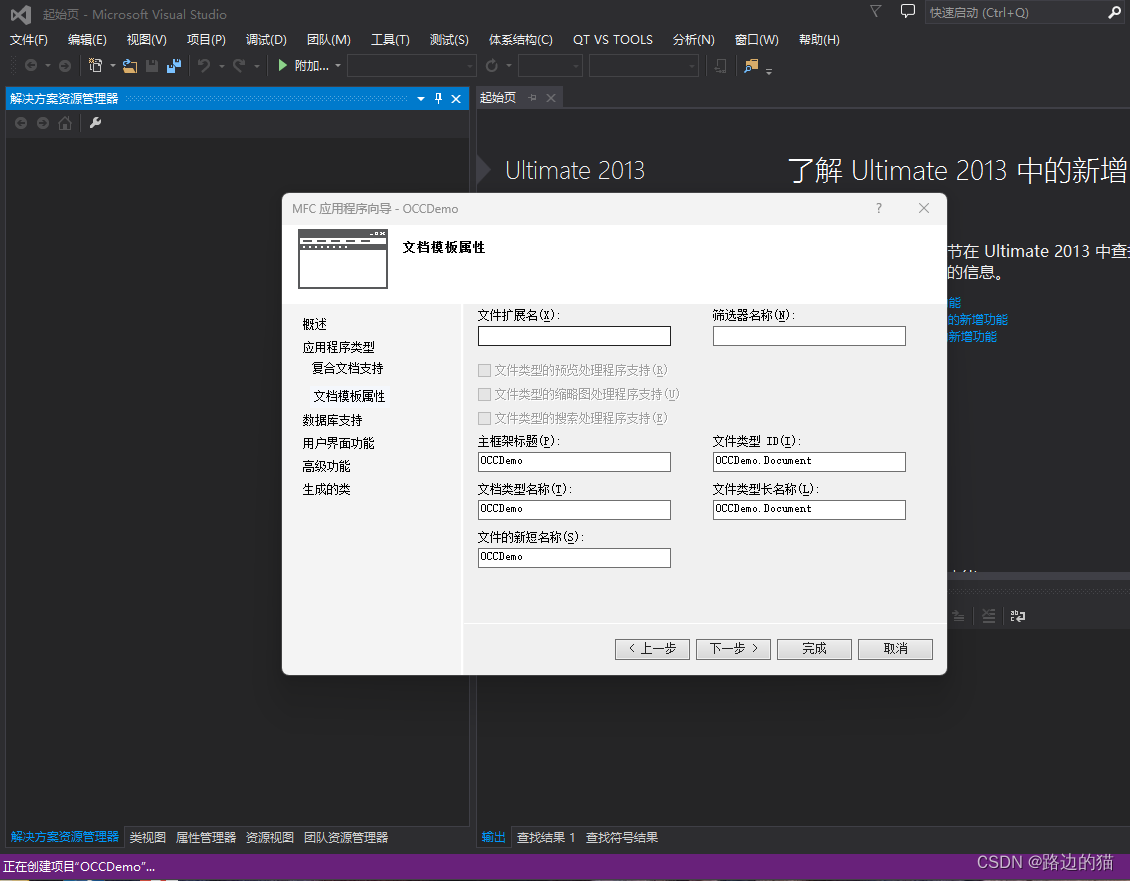Click the feedback speech bubble icon
The image size is (1130, 881).
click(x=908, y=12)
